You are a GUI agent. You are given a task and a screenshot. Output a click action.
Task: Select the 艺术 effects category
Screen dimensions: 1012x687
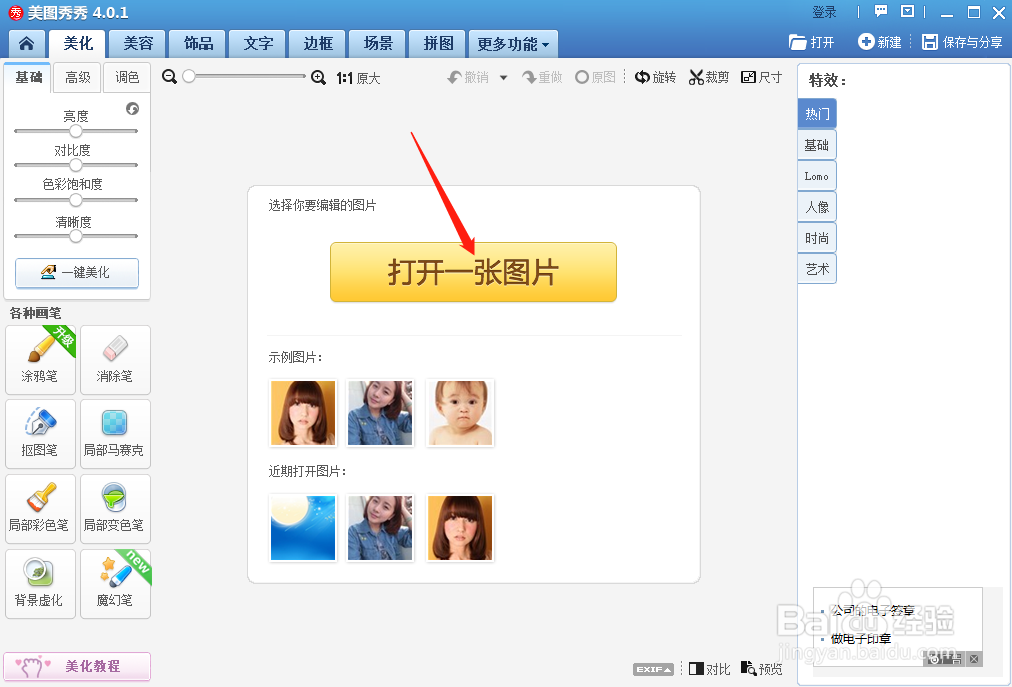tap(817, 269)
